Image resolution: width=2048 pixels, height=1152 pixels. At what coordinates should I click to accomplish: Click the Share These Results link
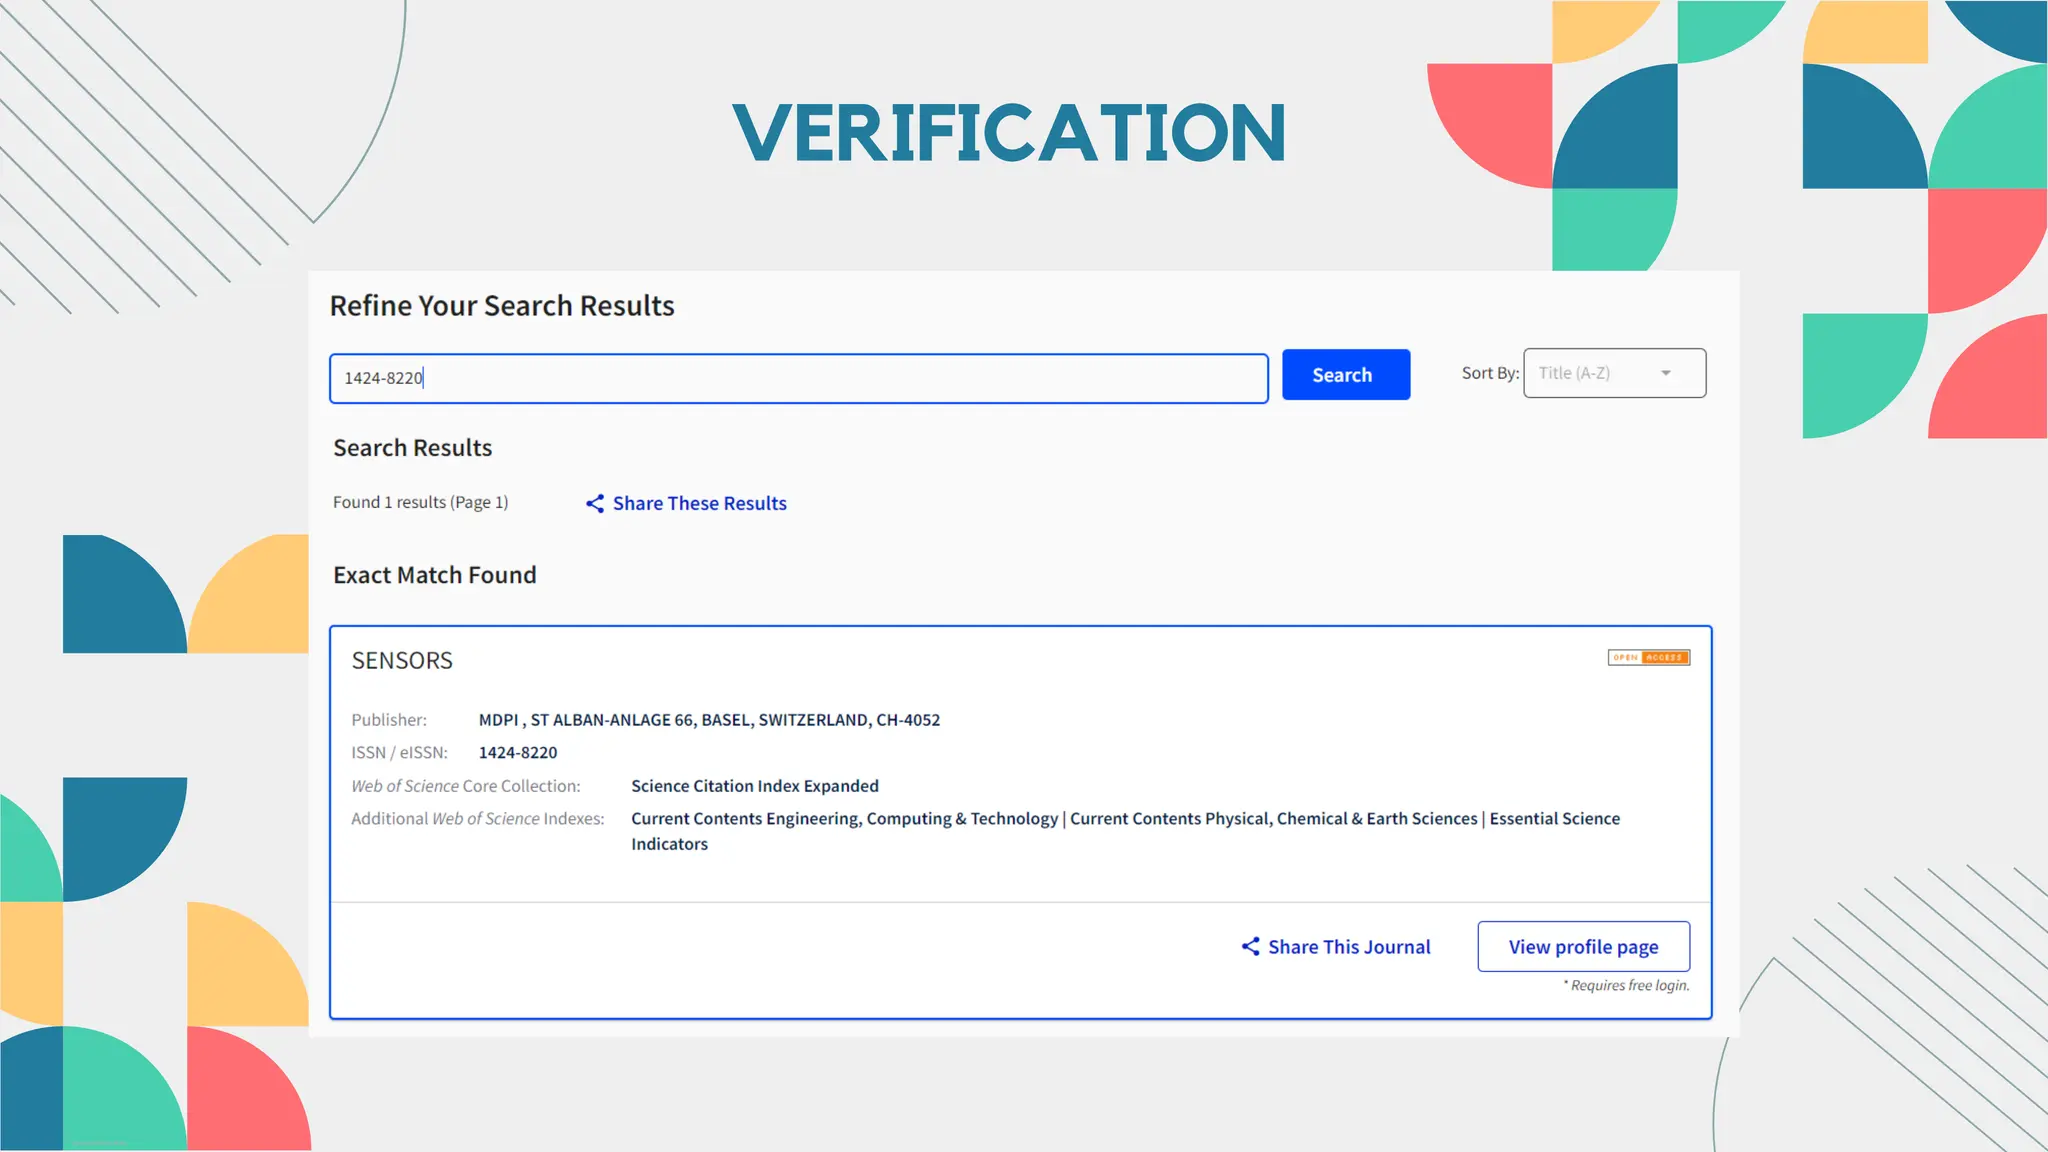click(699, 503)
